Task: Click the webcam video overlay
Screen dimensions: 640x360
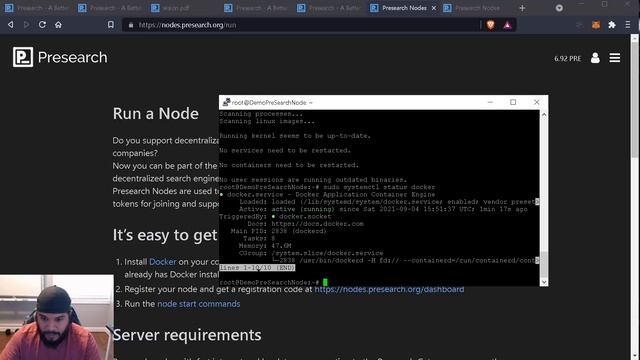Action: pyautogui.click(x=57, y=317)
